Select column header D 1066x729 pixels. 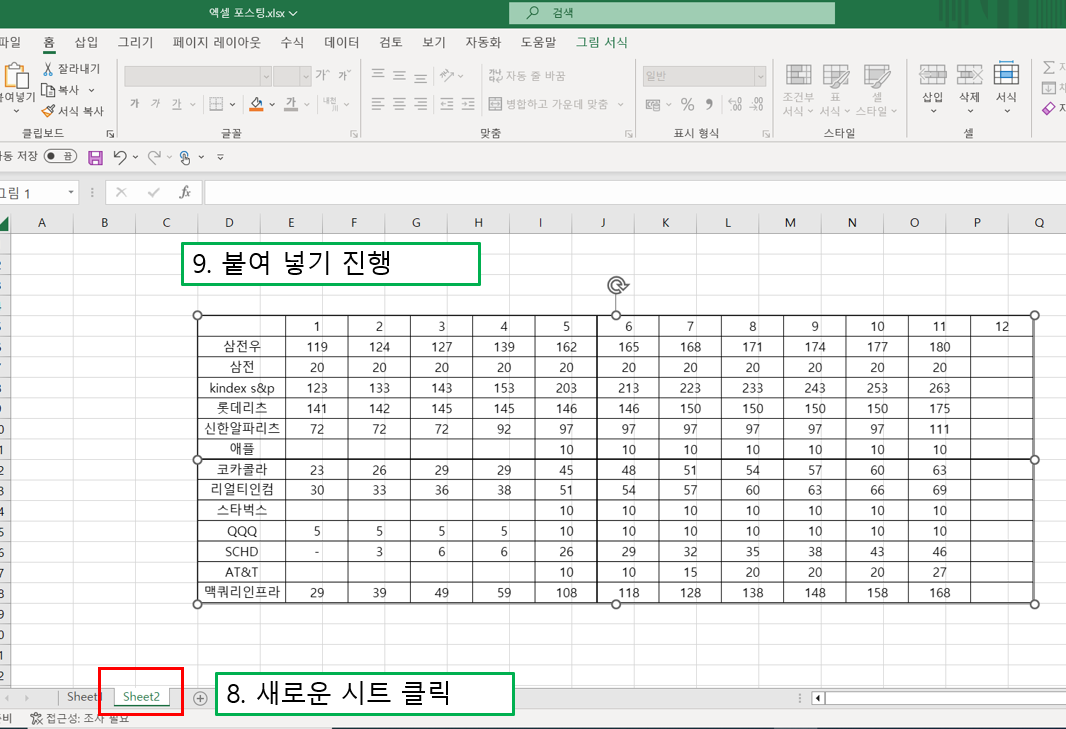(x=229, y=222)
